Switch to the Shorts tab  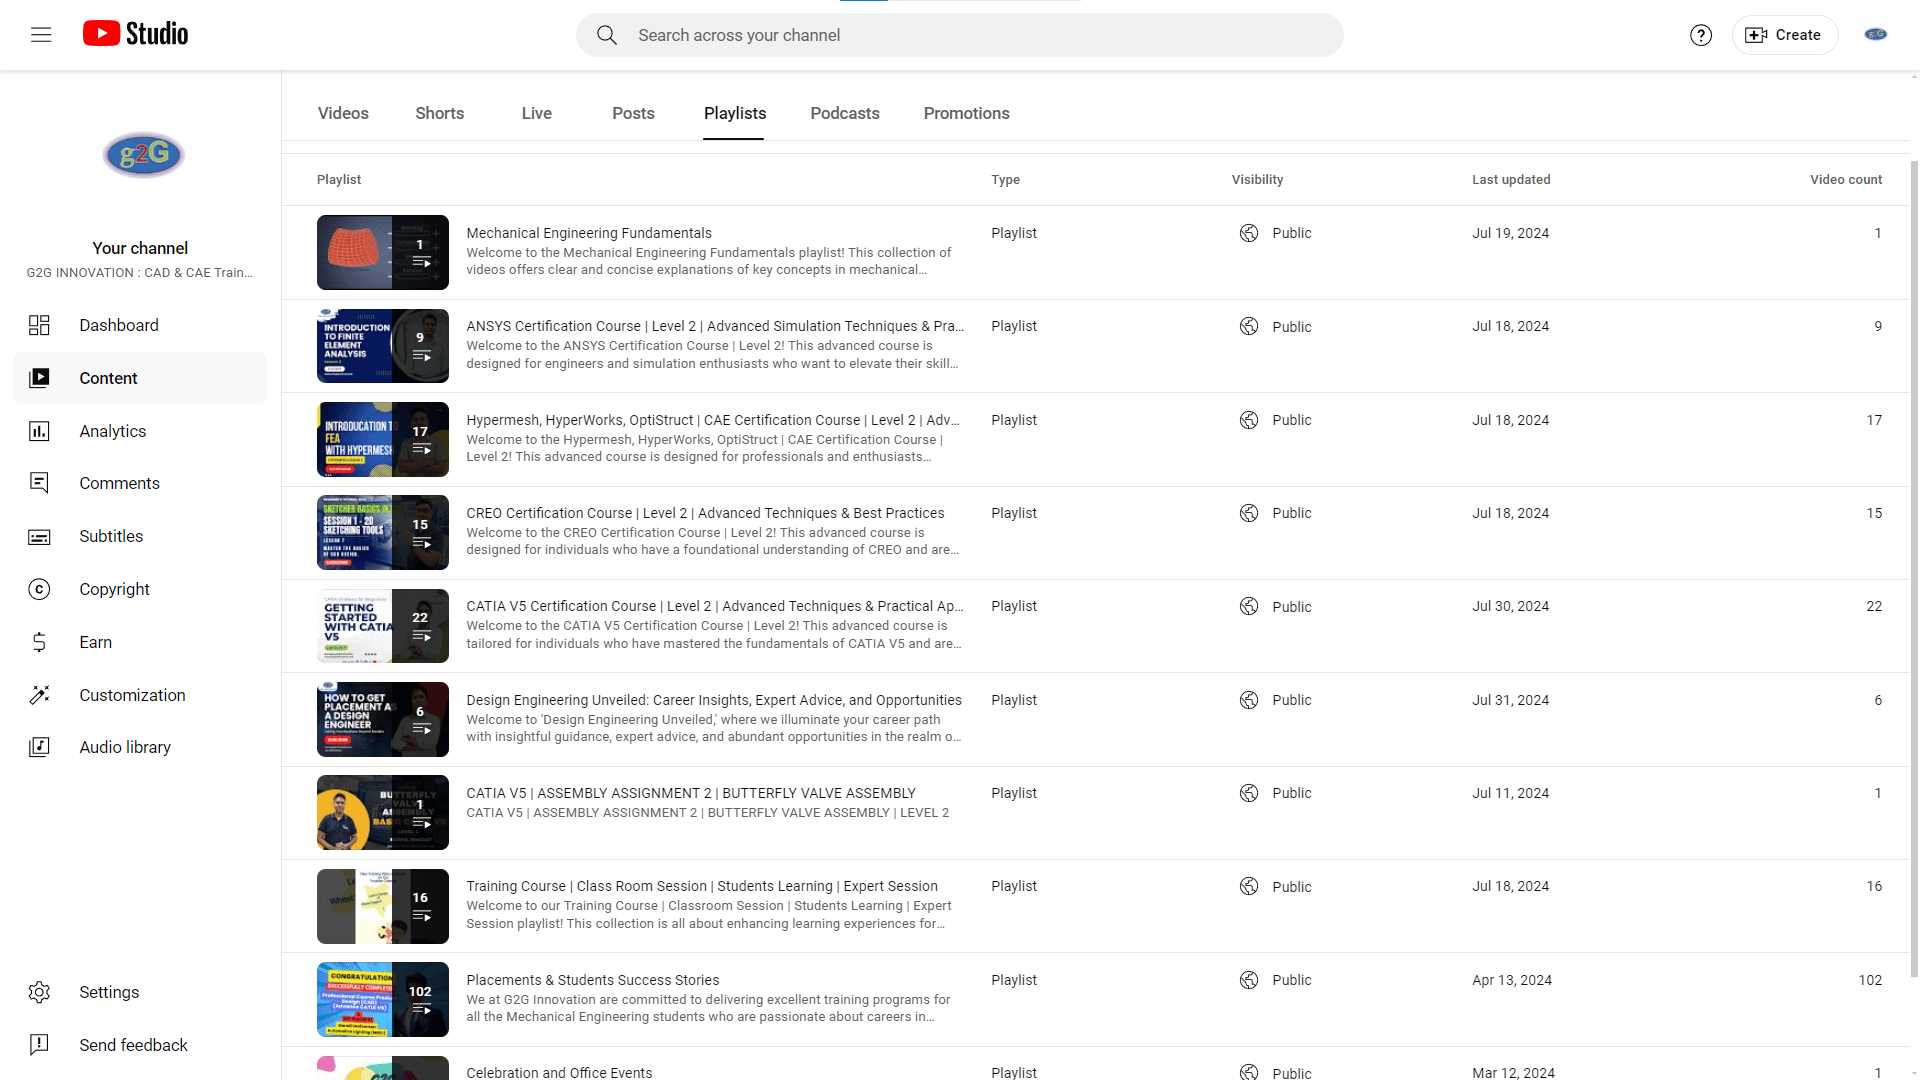tap(440, 114)
